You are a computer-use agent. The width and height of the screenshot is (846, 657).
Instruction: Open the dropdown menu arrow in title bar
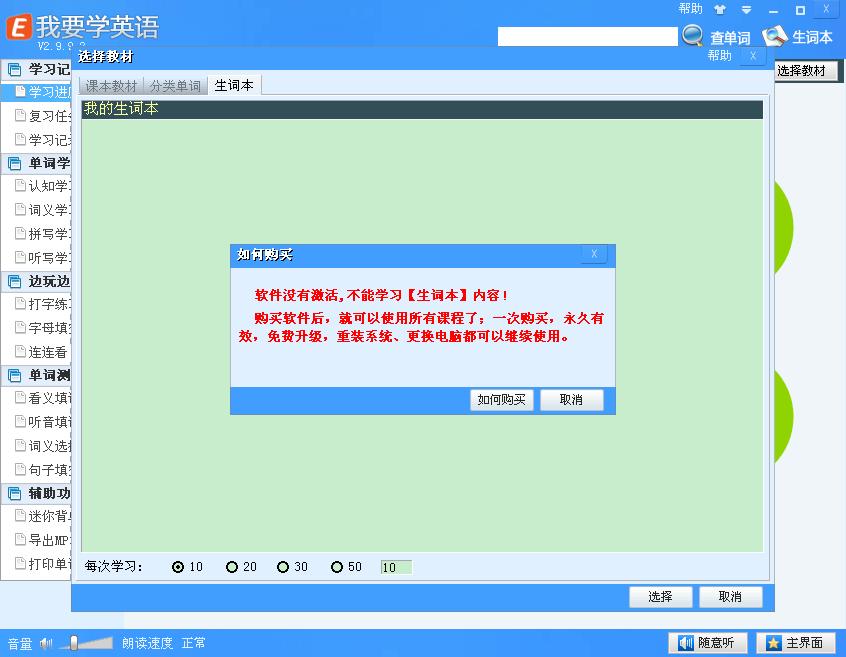tap(746, 10)
